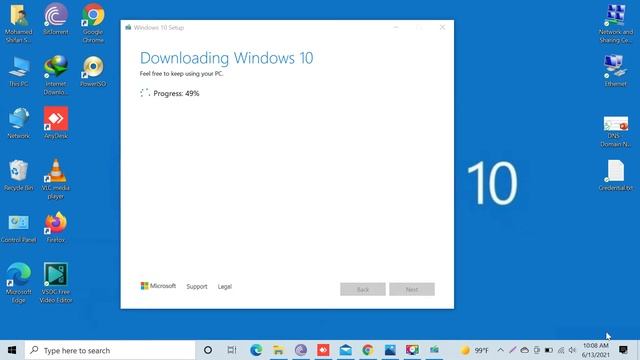Open Task View on the taskbar

232,350
